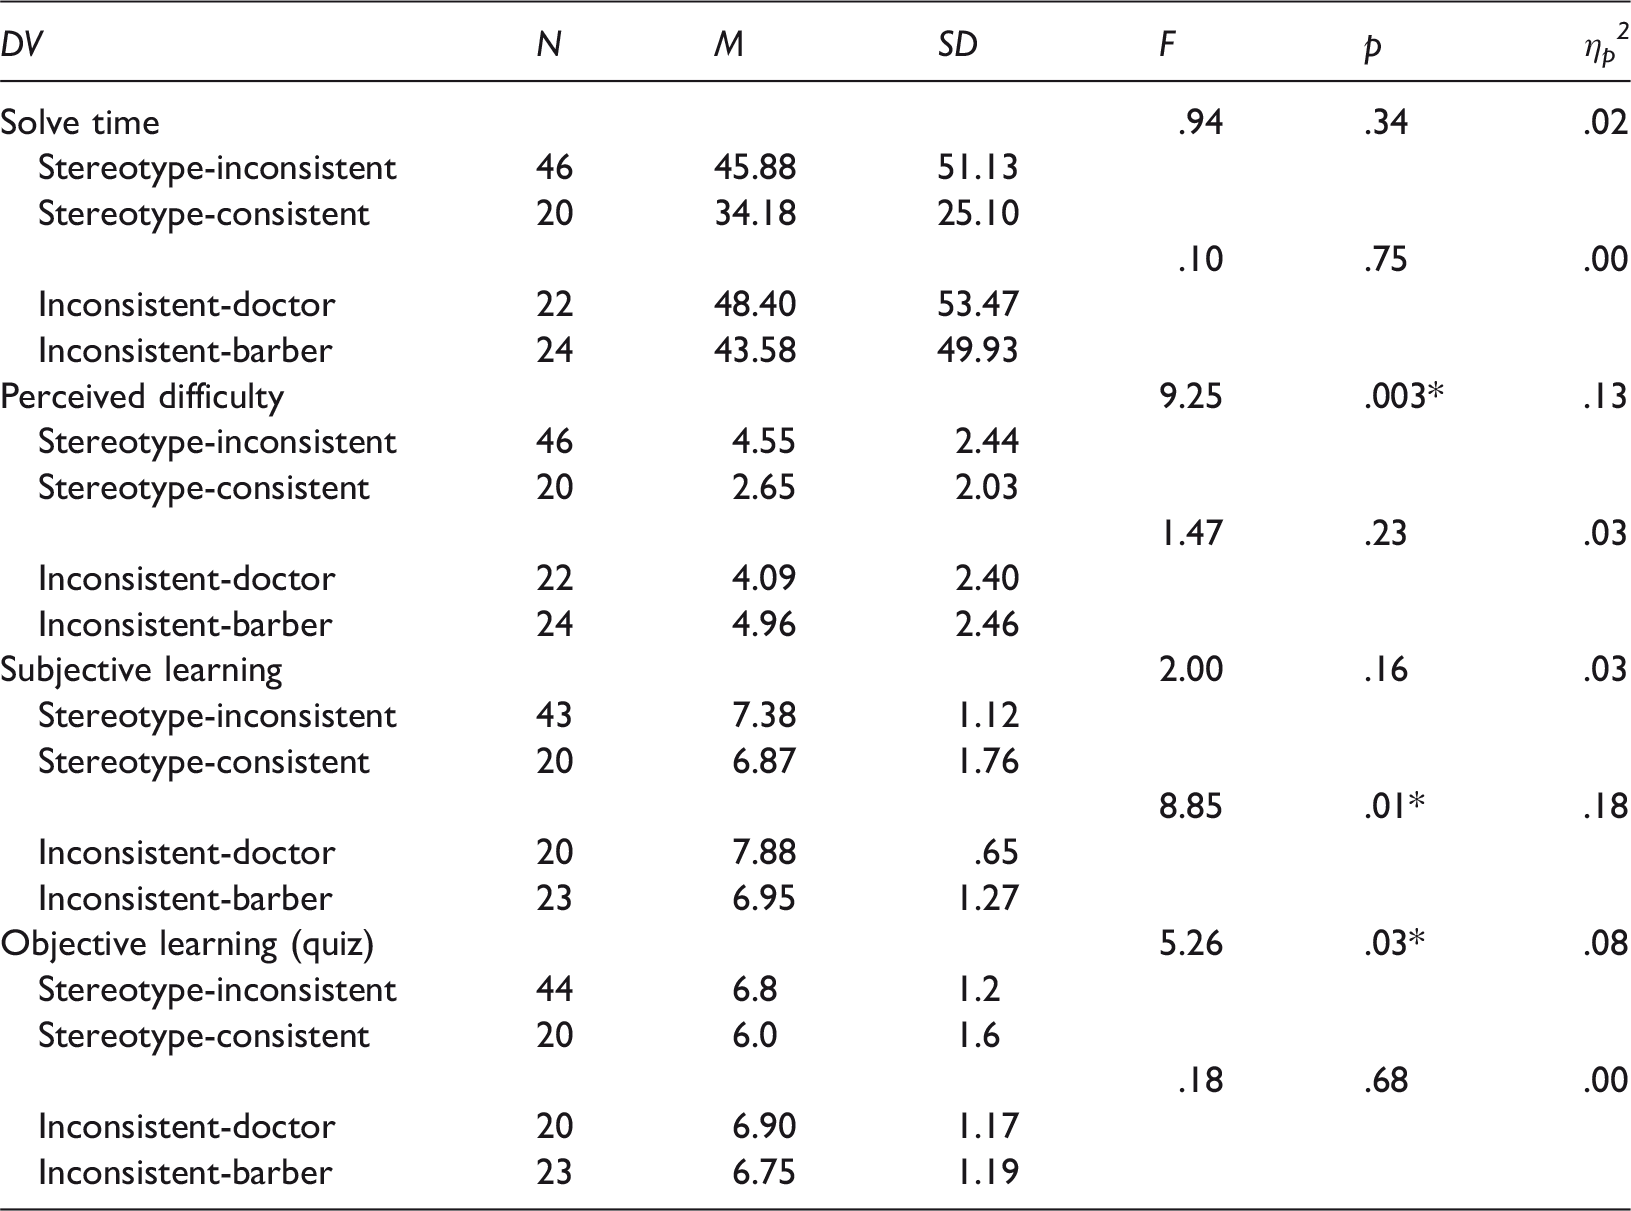Select the Subjective learning row label
This screenshot has width=1631, height=1211.
tap(141, 670)
